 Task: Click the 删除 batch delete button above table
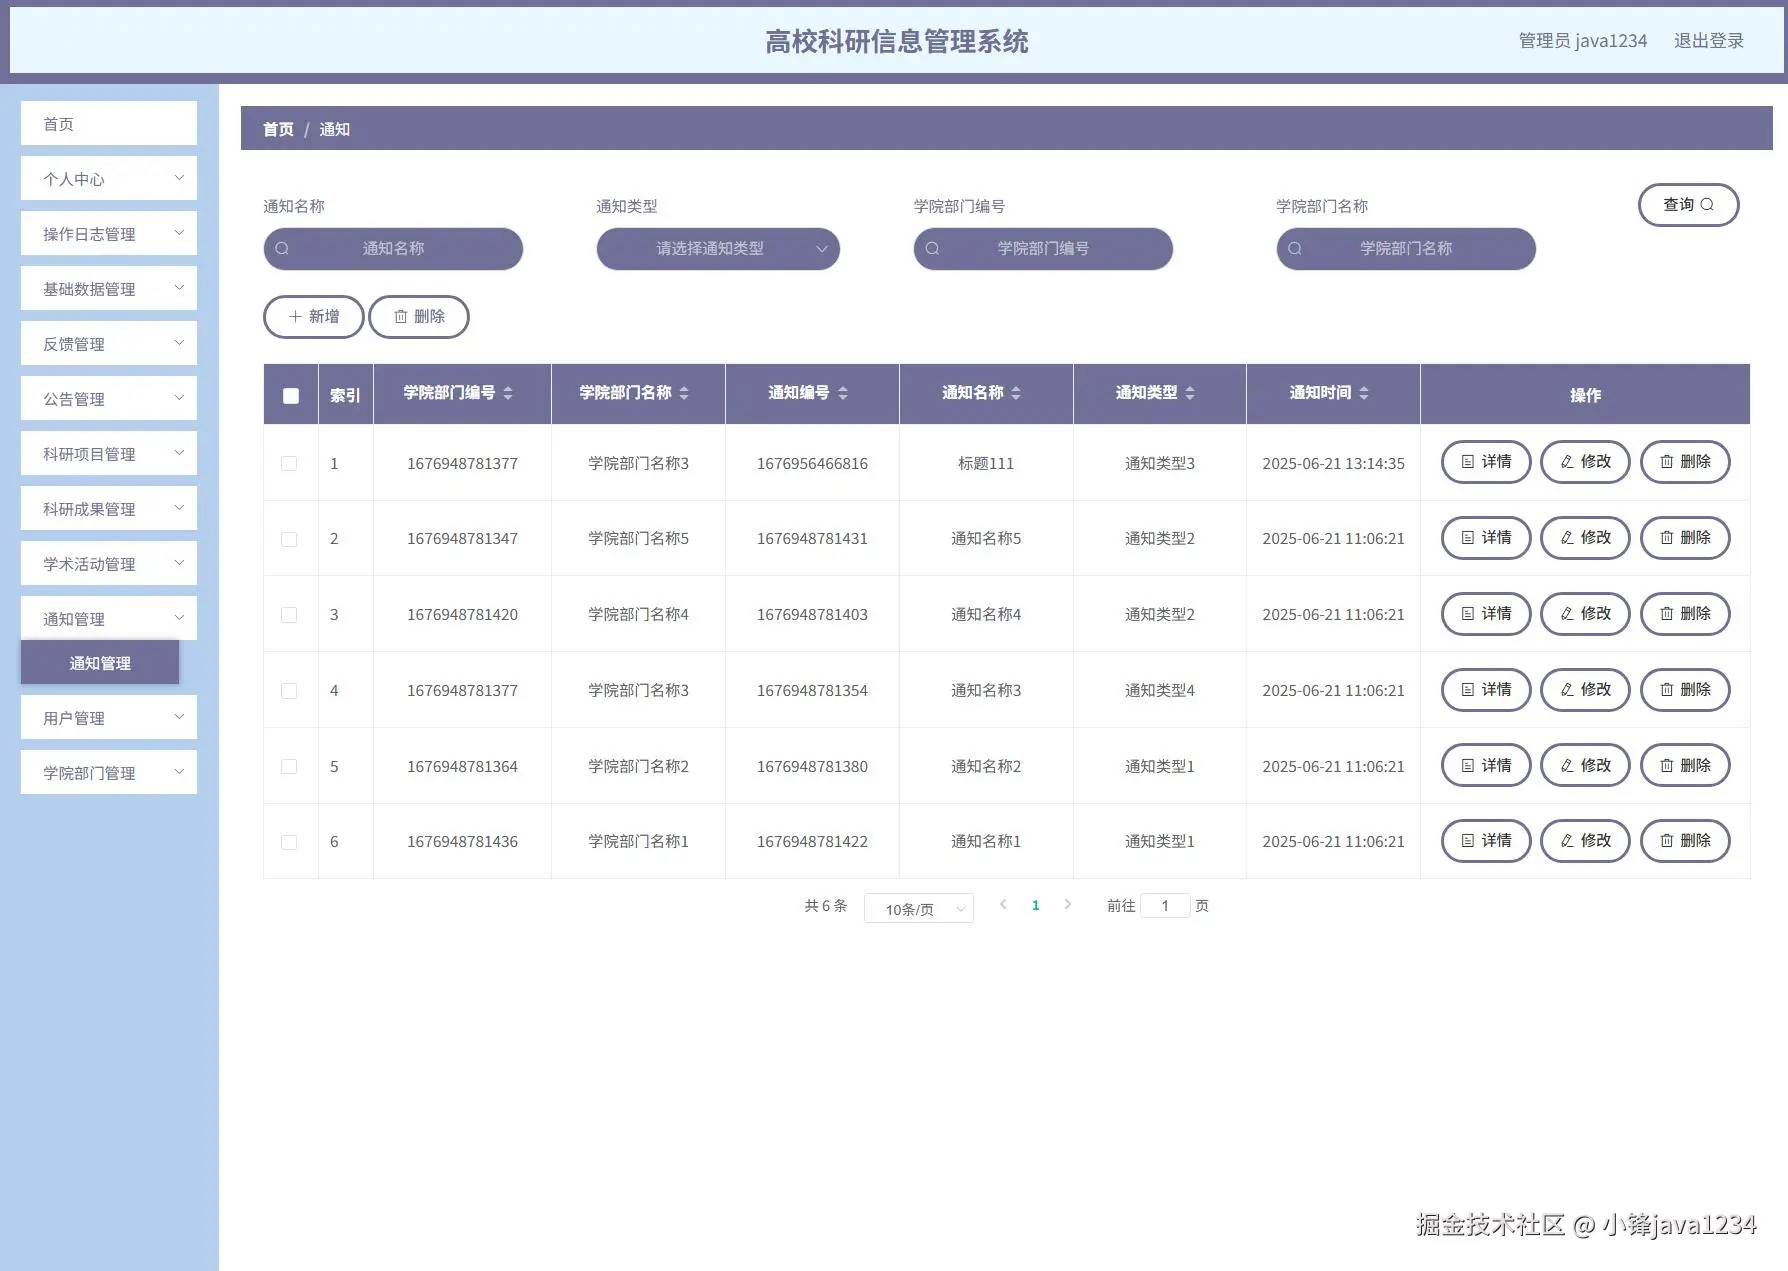[419, 317]
